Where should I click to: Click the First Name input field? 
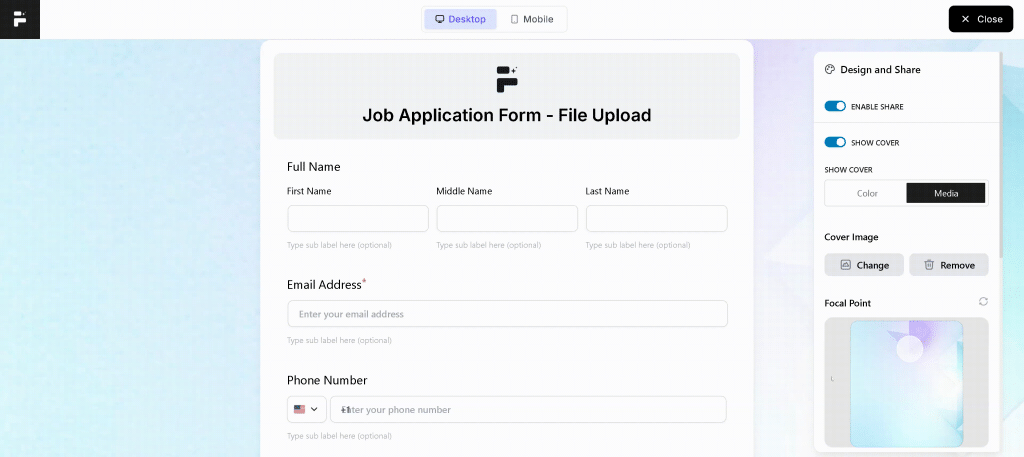pos(358,219)
